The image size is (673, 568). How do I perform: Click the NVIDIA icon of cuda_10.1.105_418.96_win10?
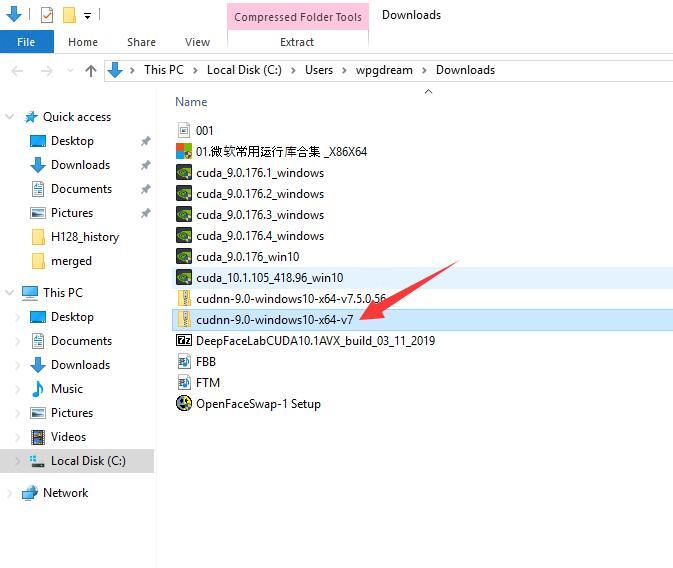(x=184, y=277)
